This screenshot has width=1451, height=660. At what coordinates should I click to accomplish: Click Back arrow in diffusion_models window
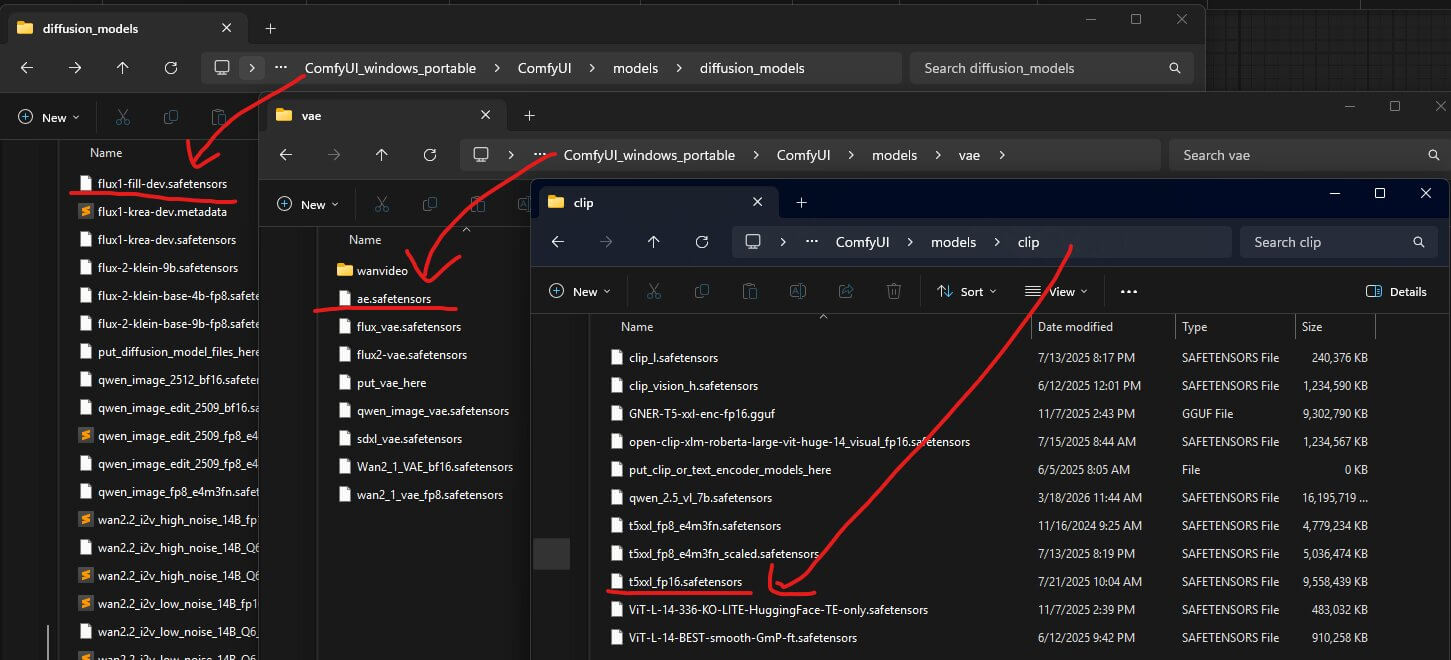click(27, 68)
